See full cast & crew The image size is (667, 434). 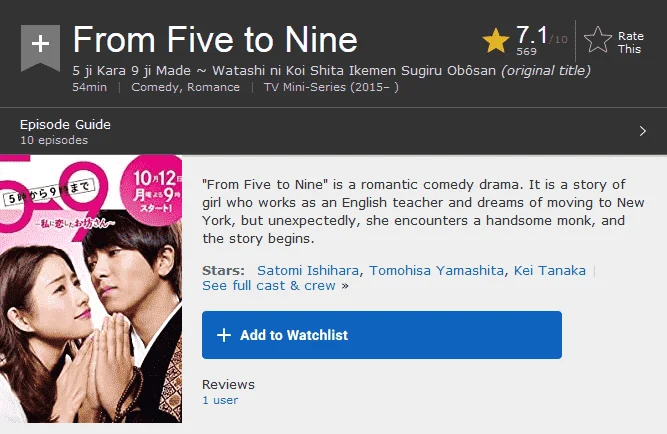point(269,286)
